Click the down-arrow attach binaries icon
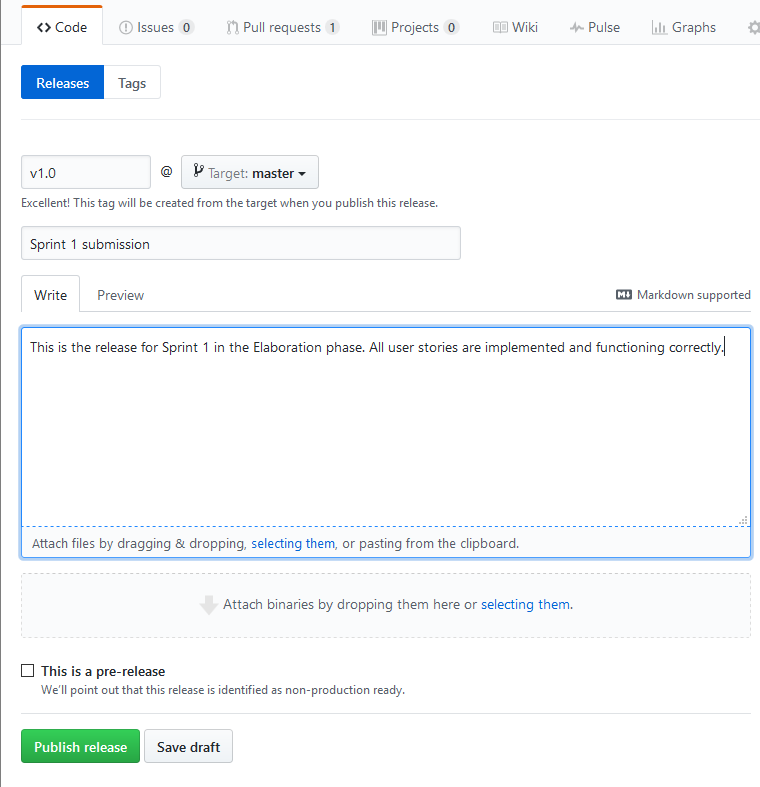This screenshot has width=760, height=787. pyautogui.click(x=209, y=605)
